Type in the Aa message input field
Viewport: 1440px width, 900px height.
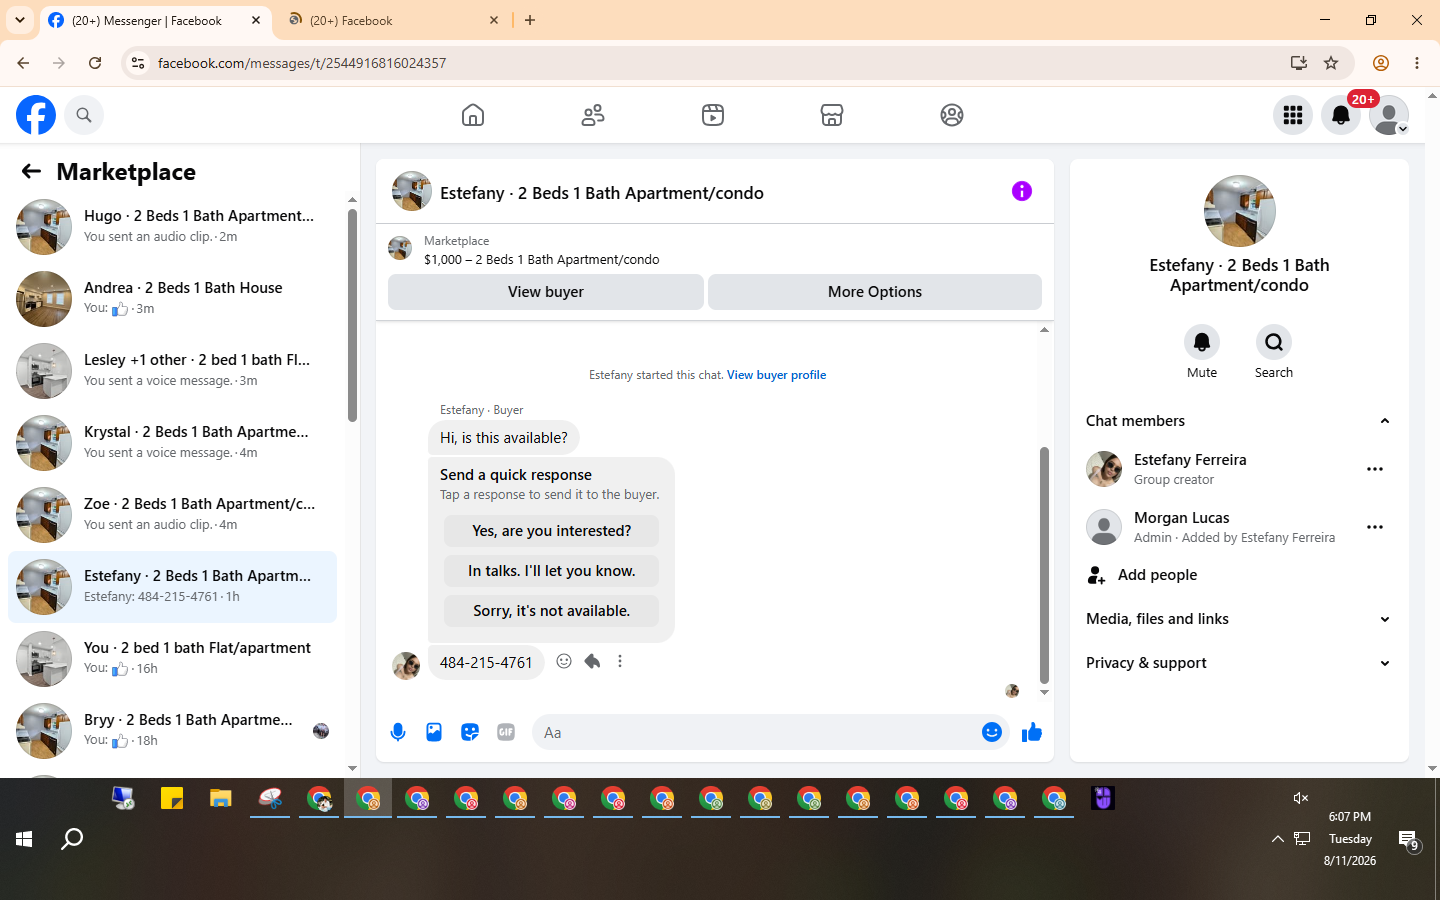[x=756, y=733]
